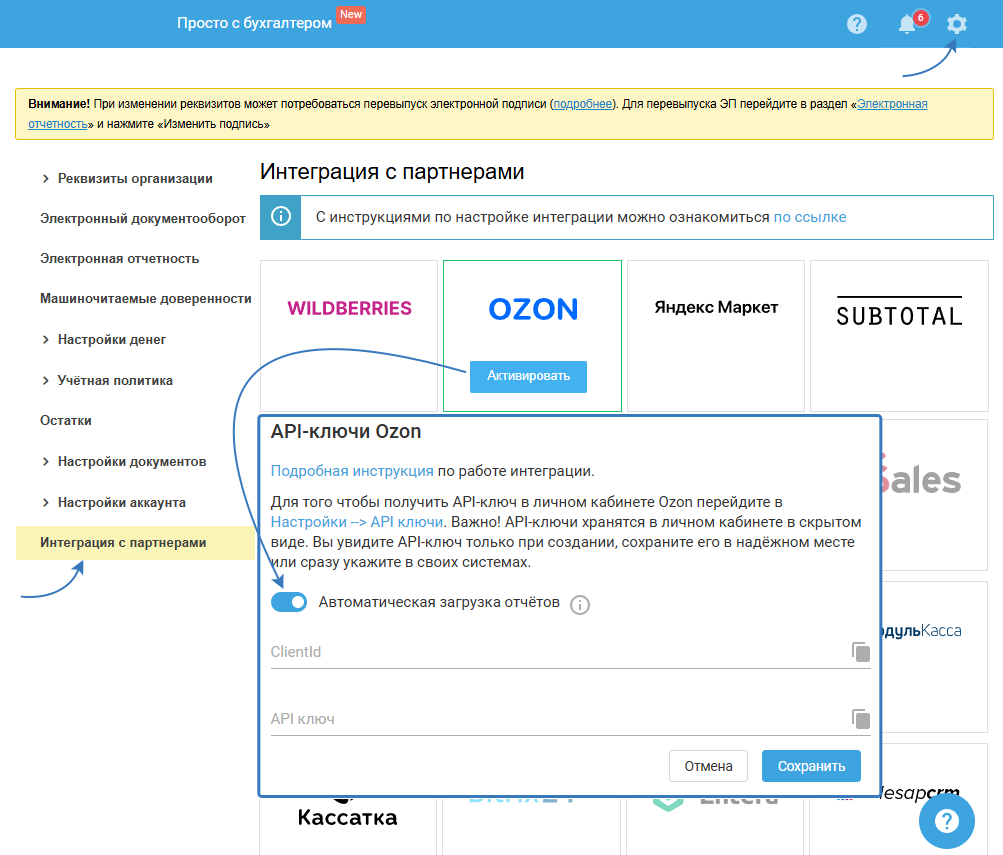Open settings gear icon in header
1003x855 pixels.
956,24
